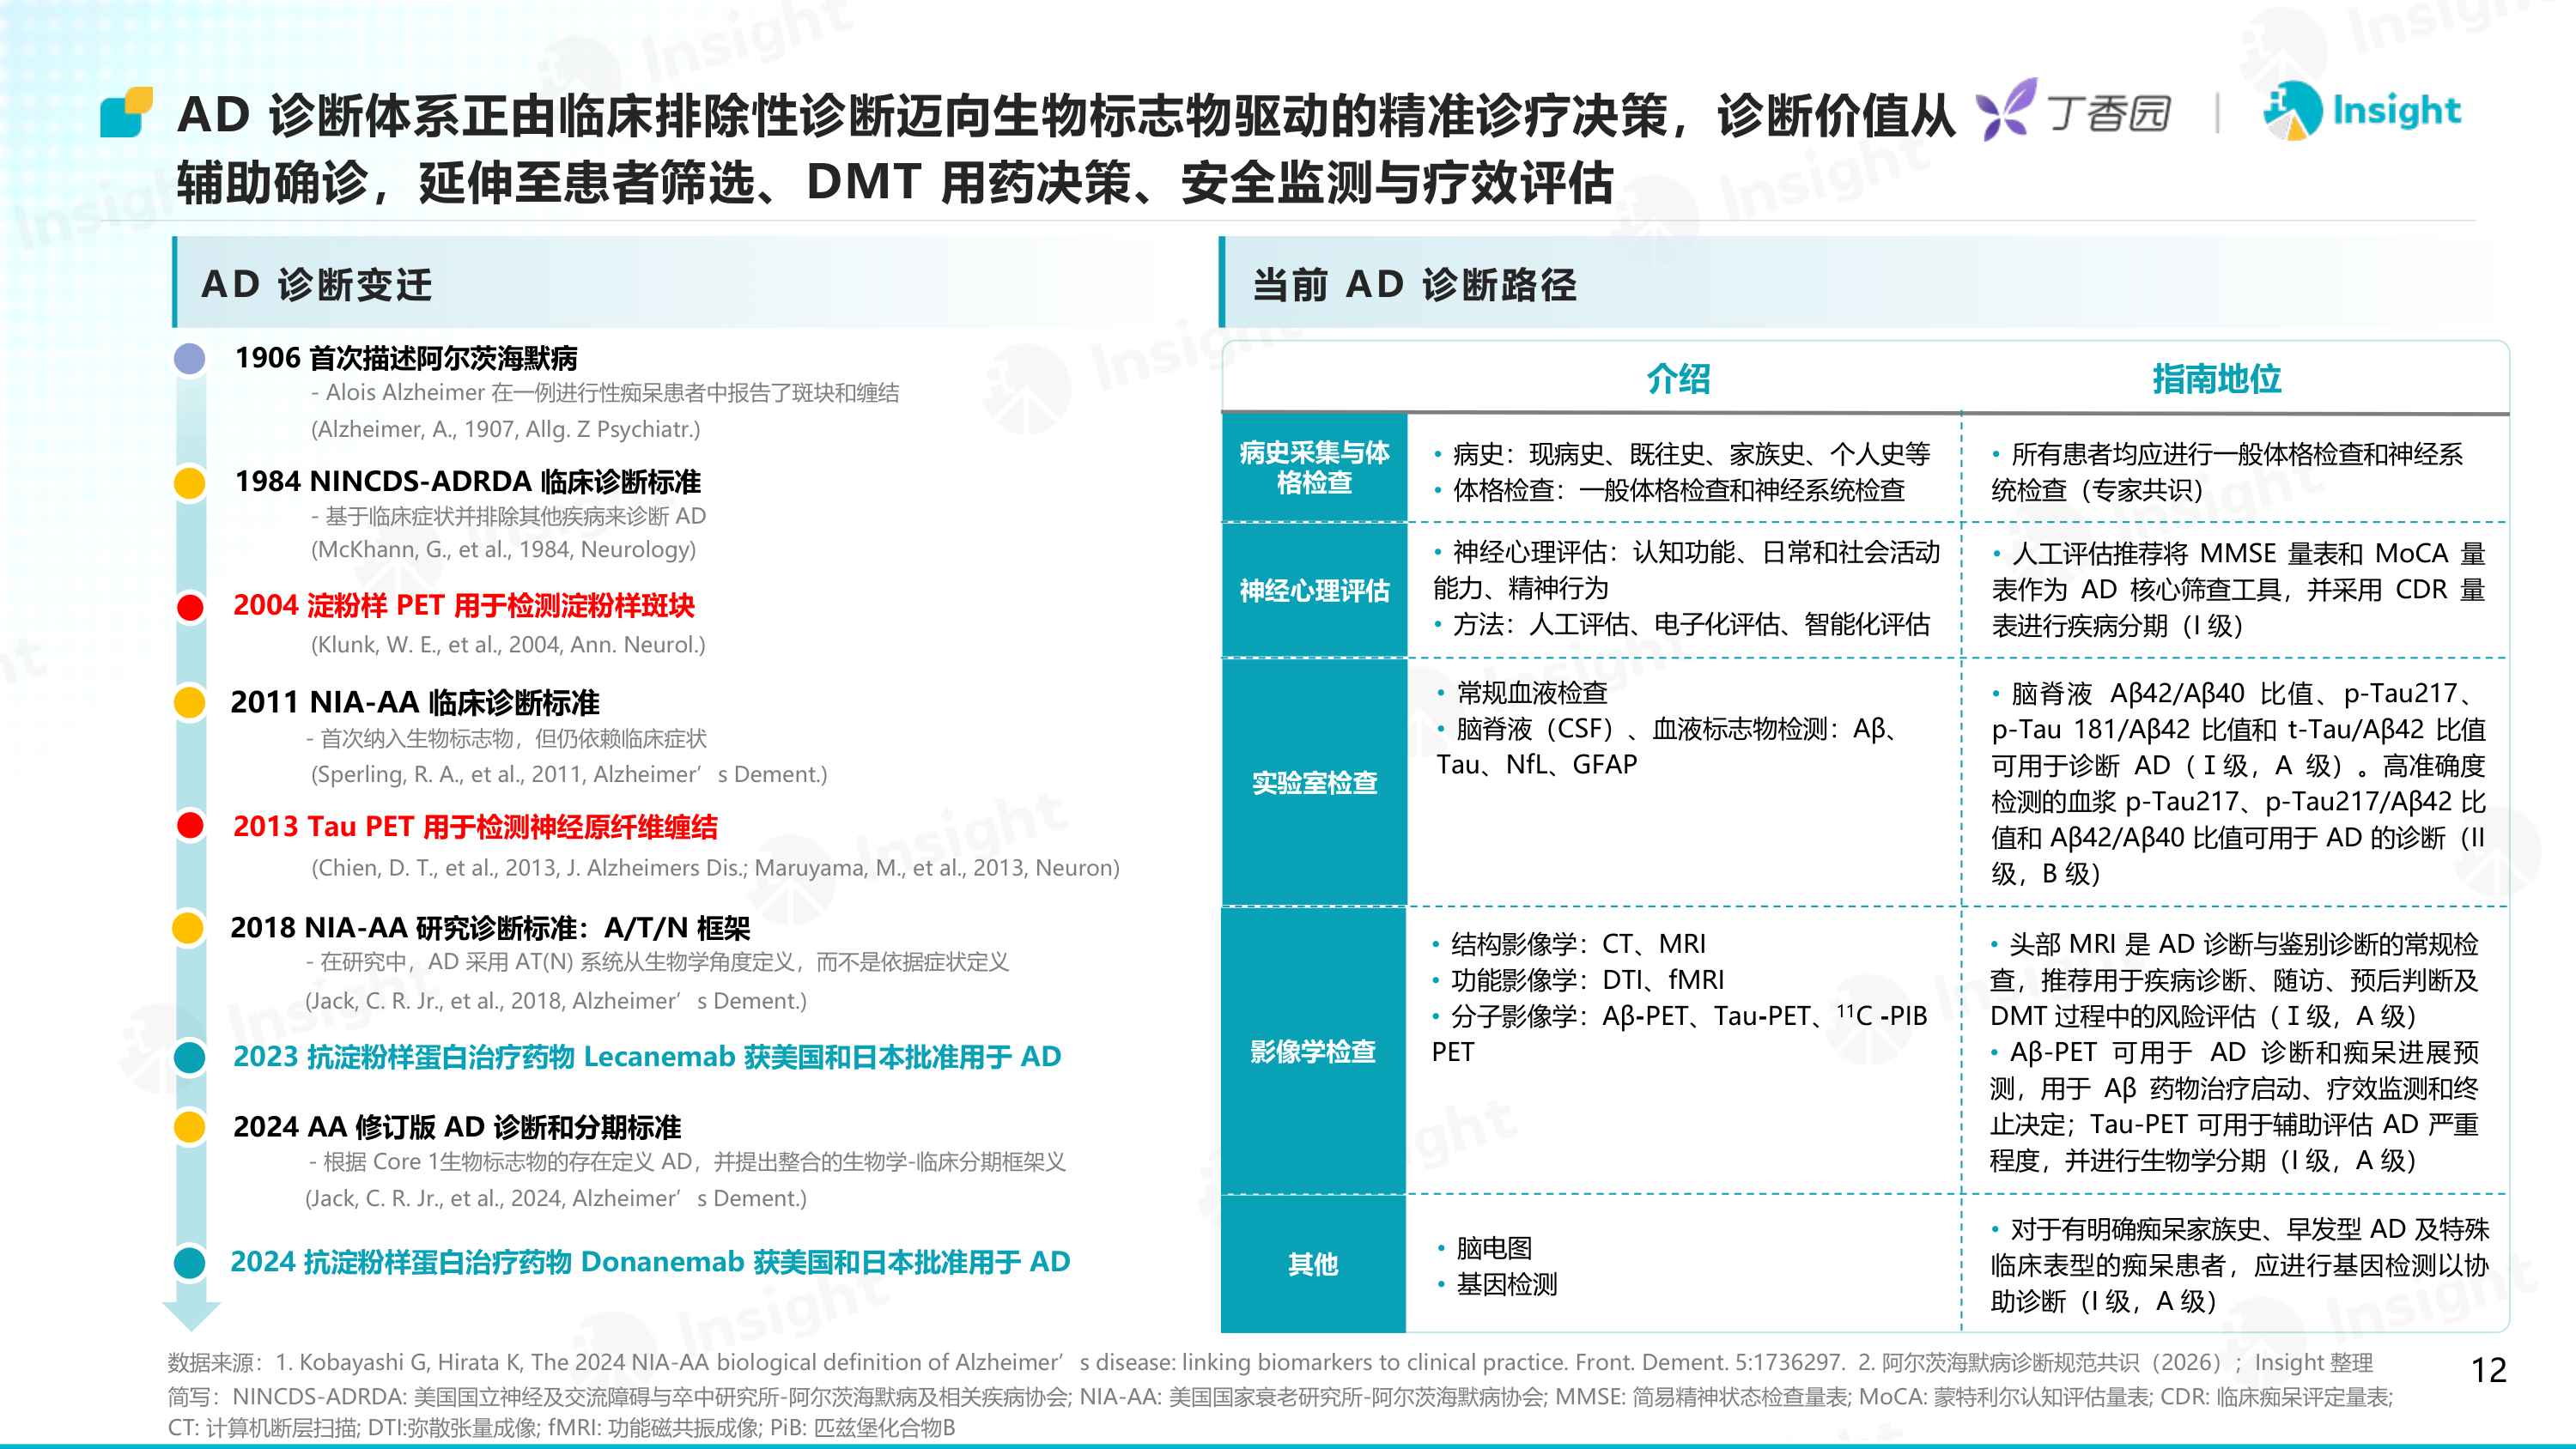Click citation (McKhann, G., et al., 1984, Neurology)
The image size is (2576, 1449).
click(x=503, y=549)
